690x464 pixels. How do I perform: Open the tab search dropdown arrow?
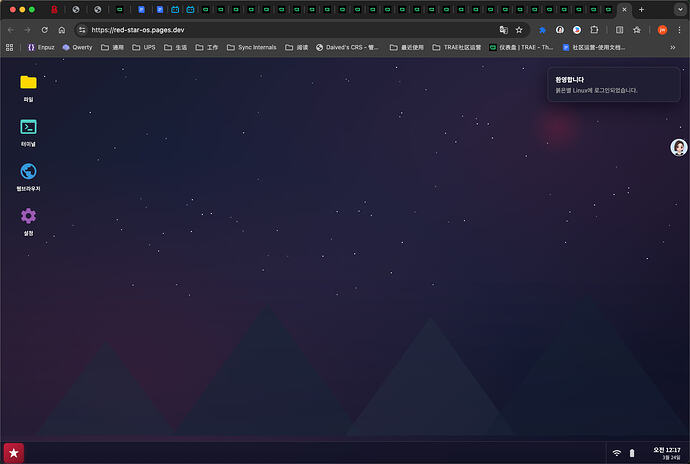(680, 9)
